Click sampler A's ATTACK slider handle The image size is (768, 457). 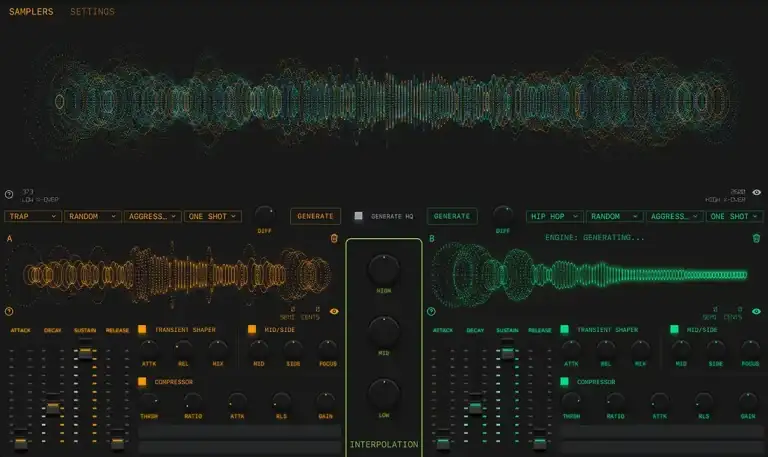[21, 442]
